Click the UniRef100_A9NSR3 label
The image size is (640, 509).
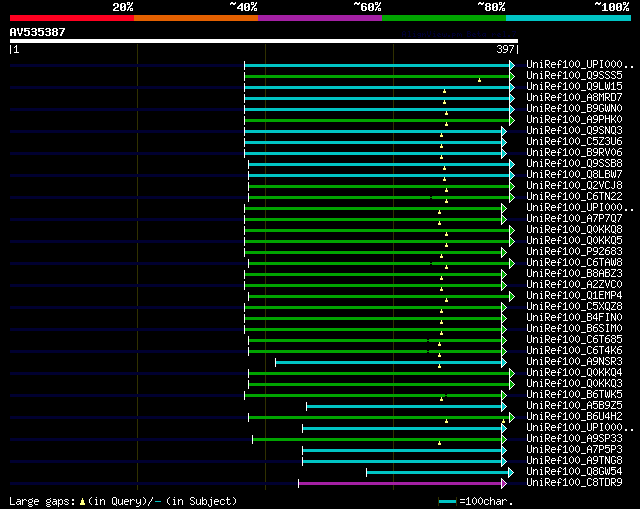point(574,362)
